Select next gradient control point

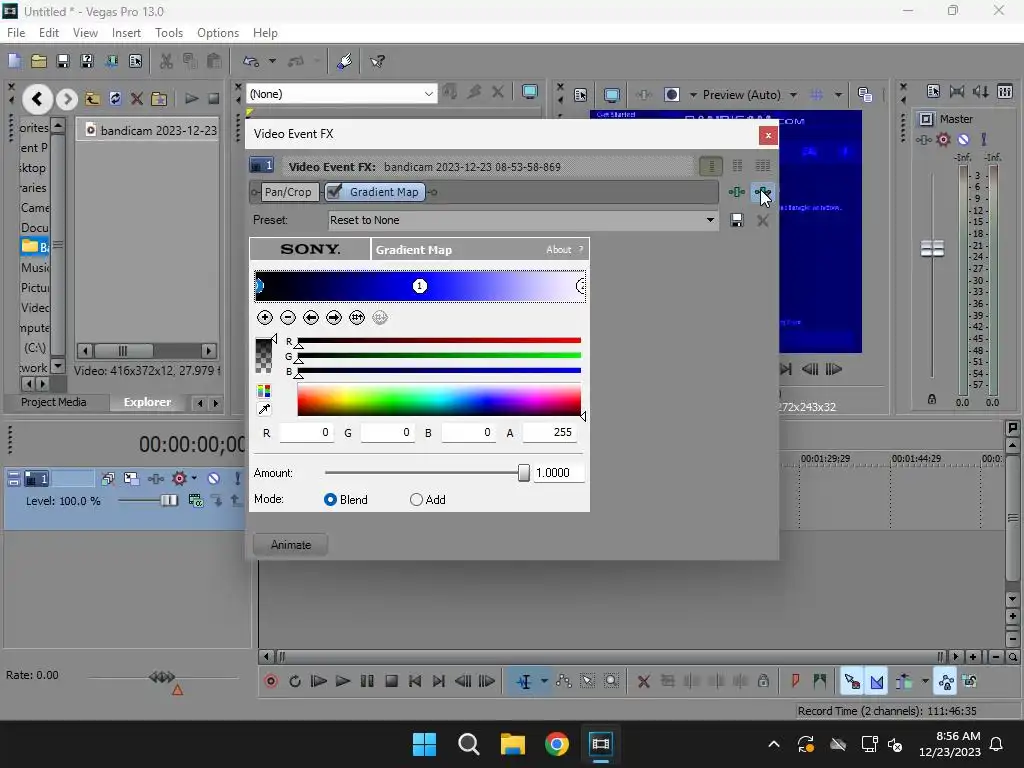point(334,317)
